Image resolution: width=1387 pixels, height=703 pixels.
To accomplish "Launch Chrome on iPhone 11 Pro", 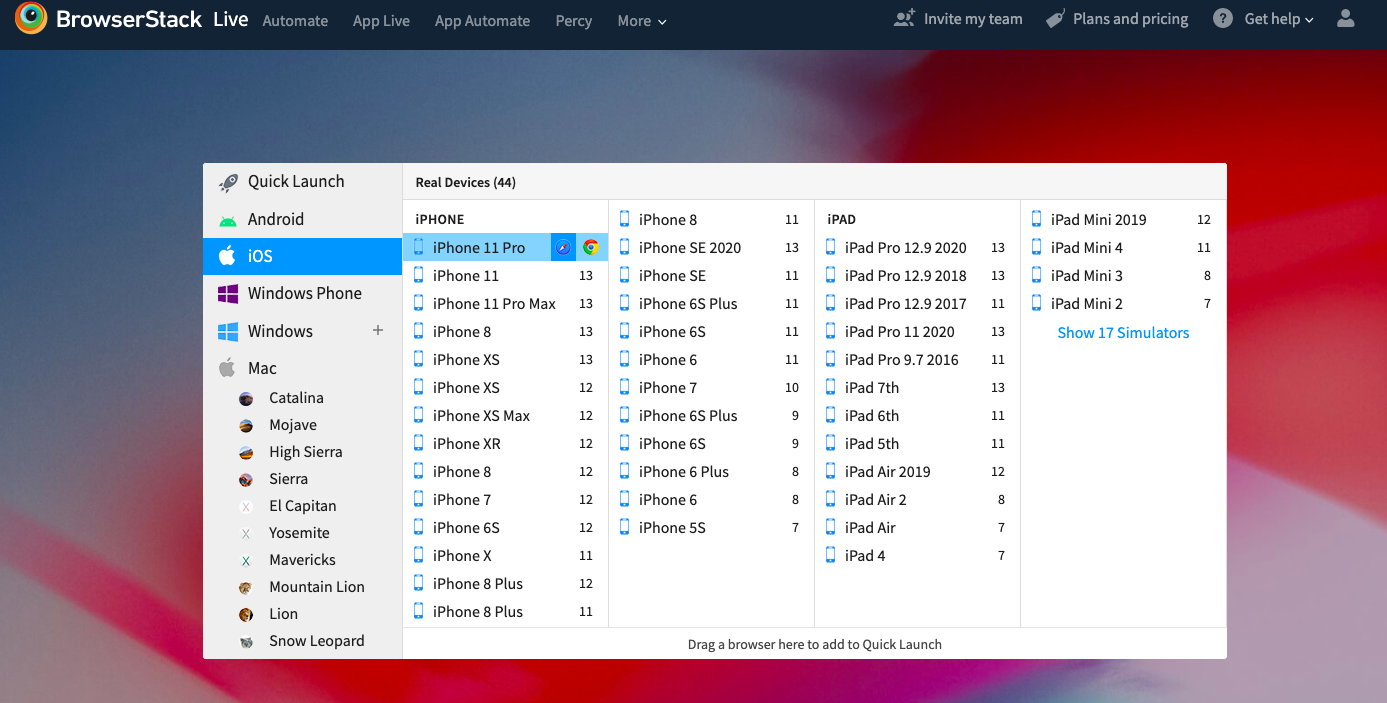I will click(591, 247).
